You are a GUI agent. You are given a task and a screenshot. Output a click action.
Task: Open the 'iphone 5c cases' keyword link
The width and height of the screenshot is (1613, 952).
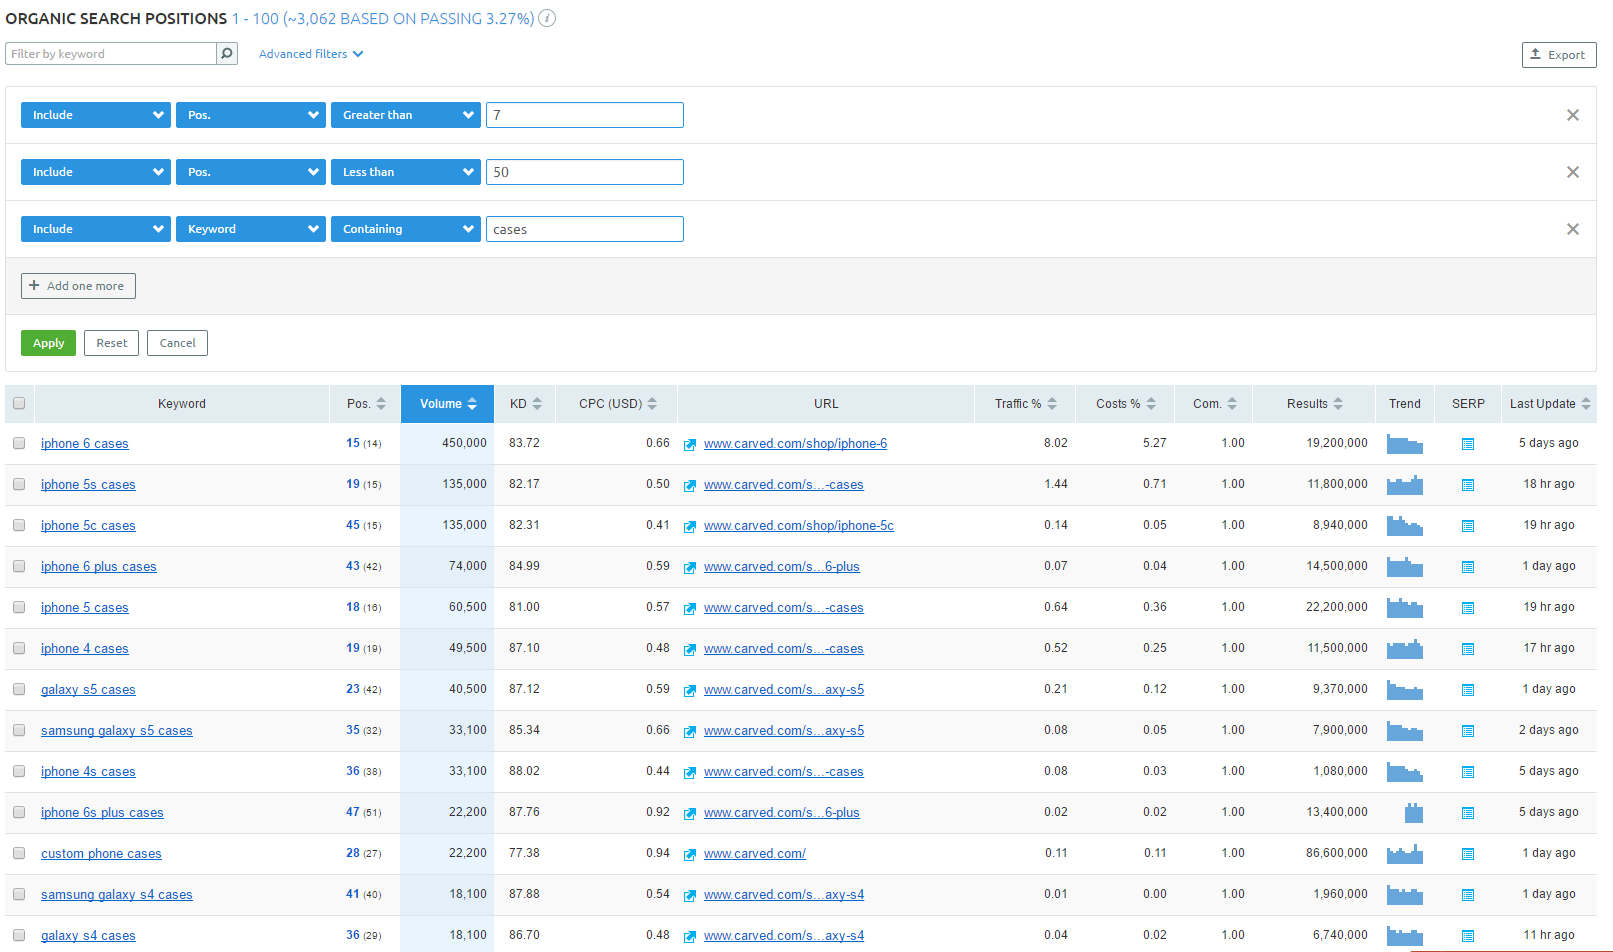tap(88, 526)
